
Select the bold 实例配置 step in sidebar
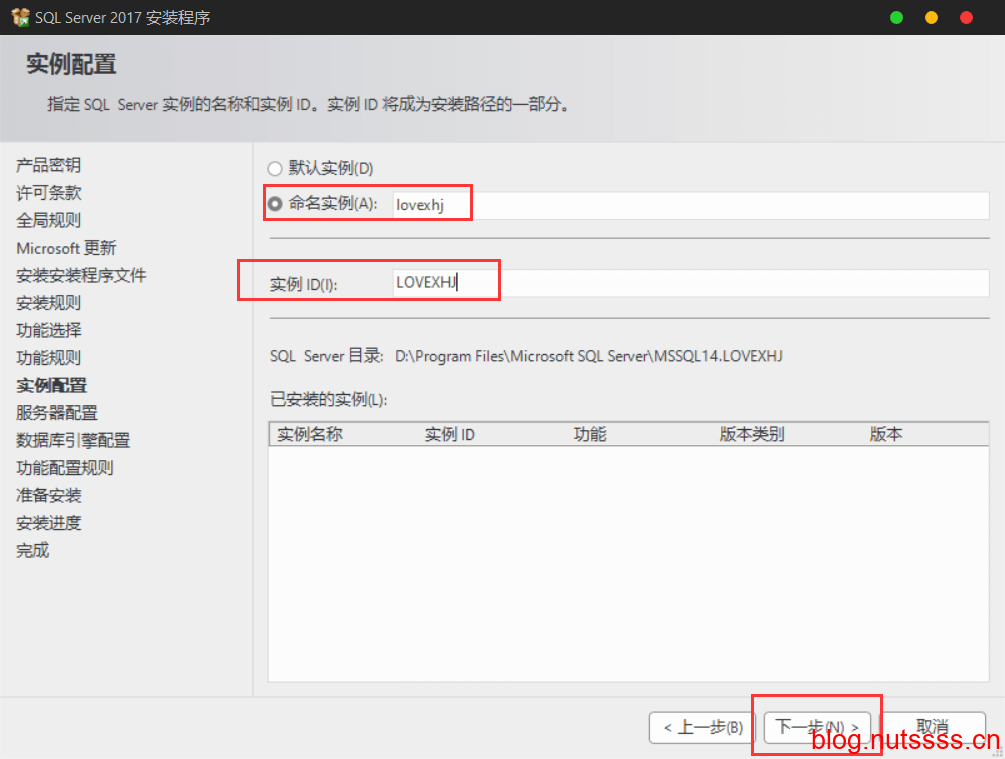coord(51,386)
